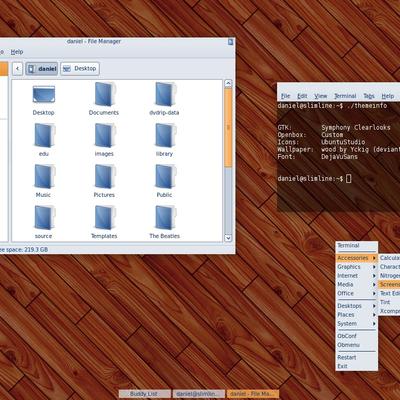
Task: Select the Tint submenu entry
Action: (389, 302)
